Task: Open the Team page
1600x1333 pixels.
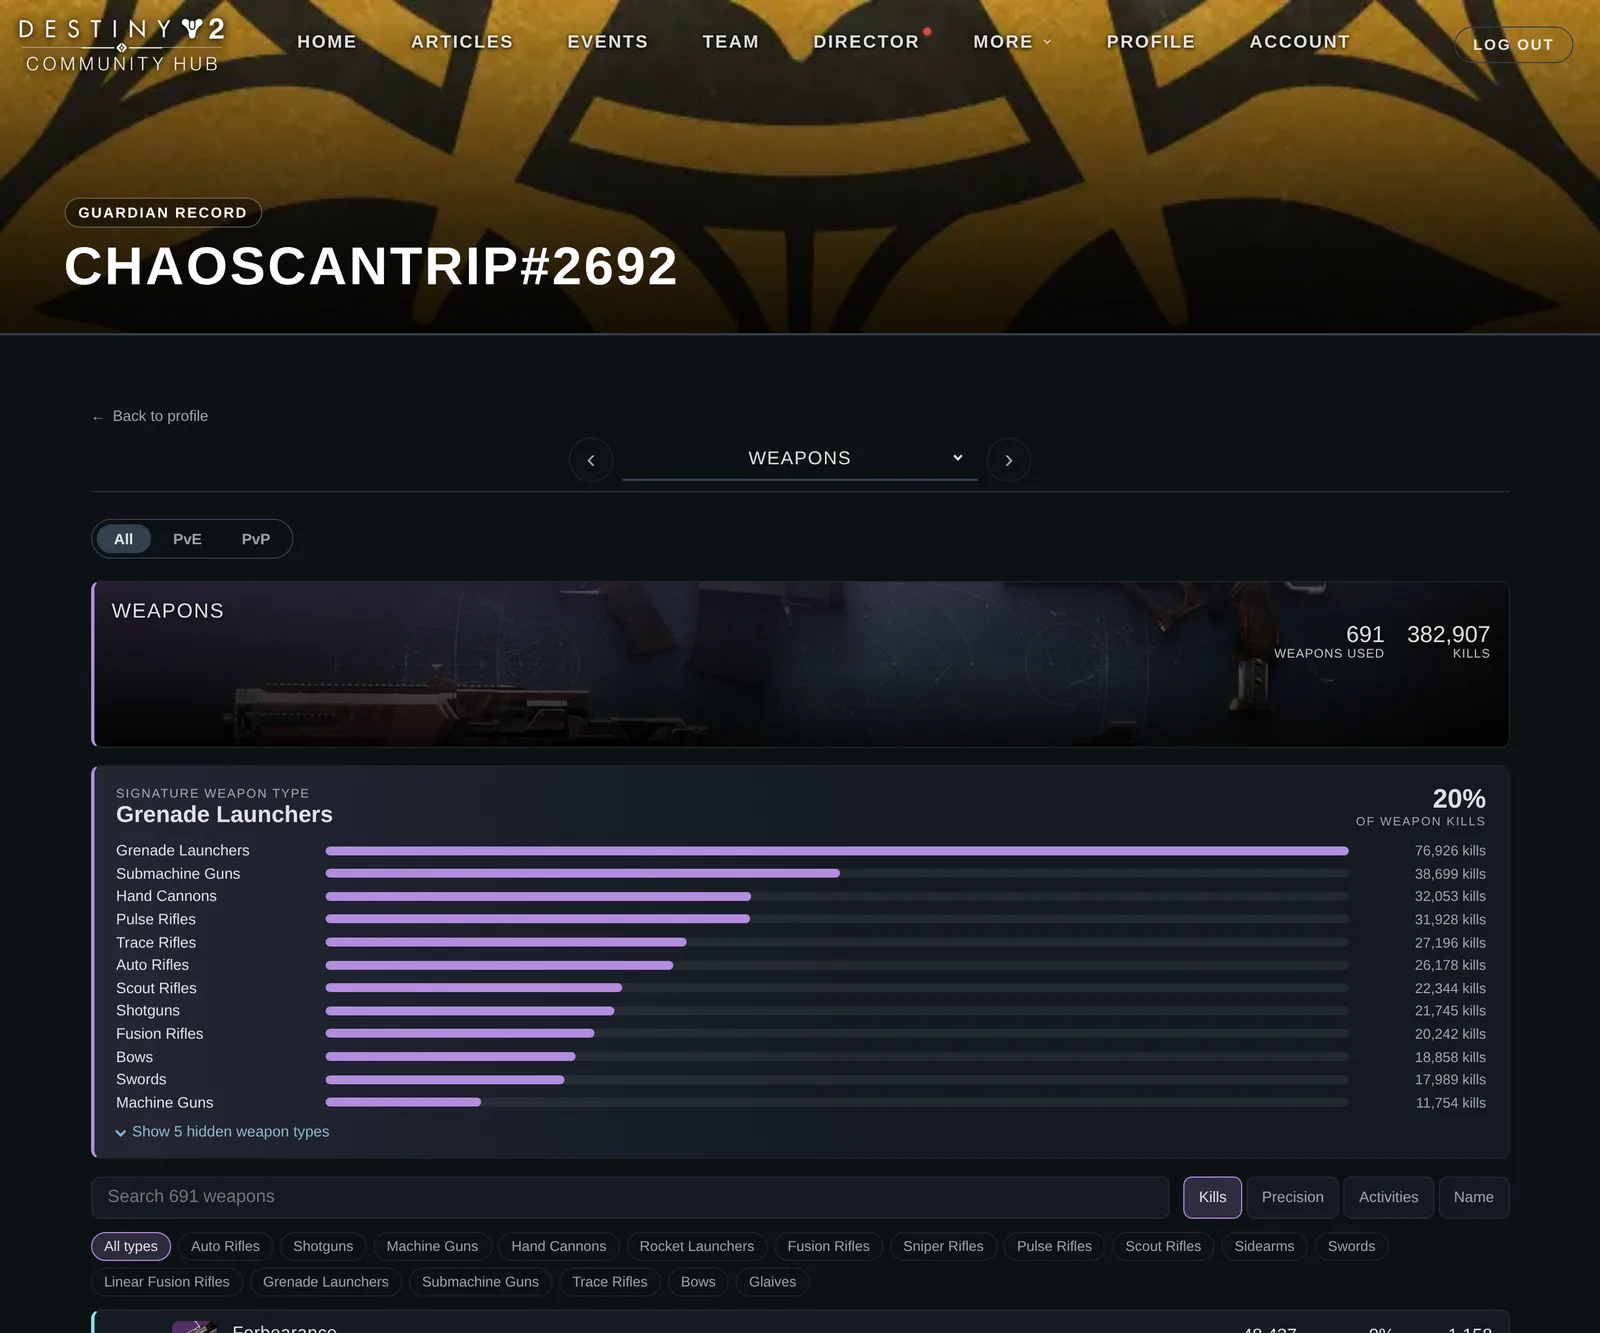Action: click(731, 42)
